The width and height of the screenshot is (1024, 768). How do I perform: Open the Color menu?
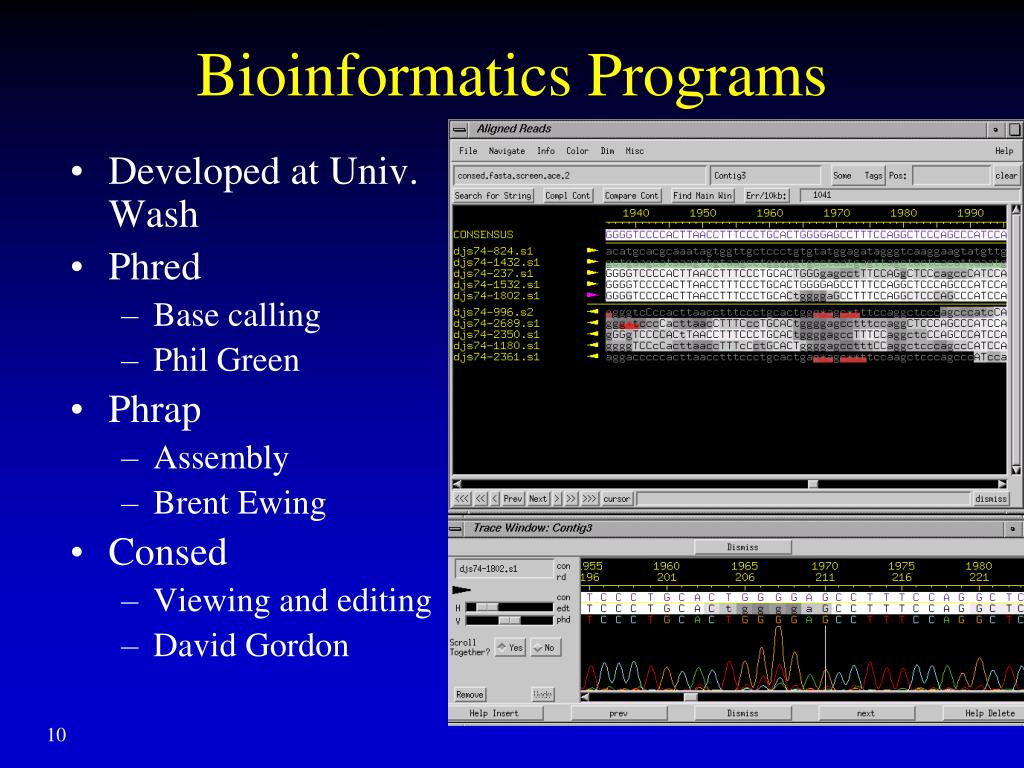(x=577, y=151)
